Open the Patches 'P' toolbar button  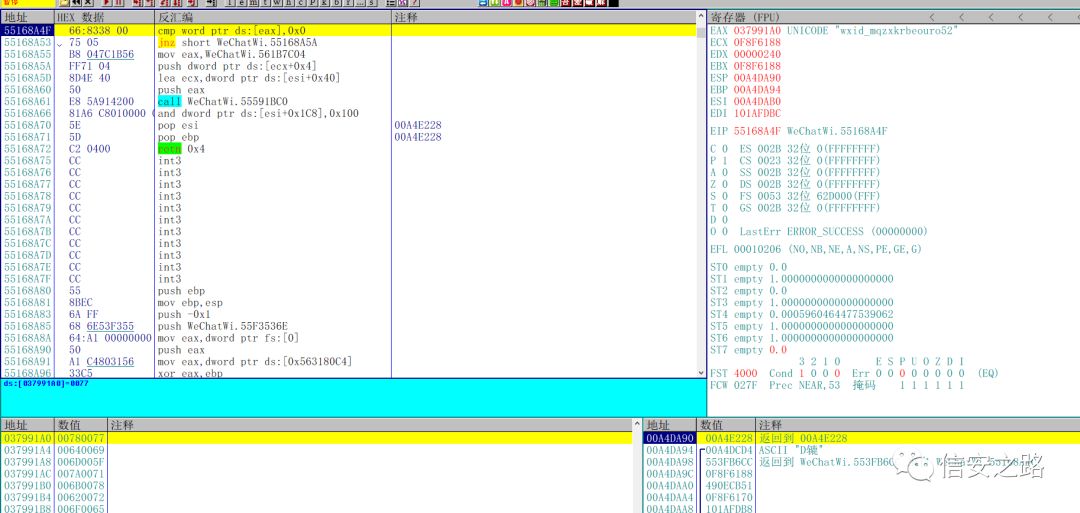313,3
